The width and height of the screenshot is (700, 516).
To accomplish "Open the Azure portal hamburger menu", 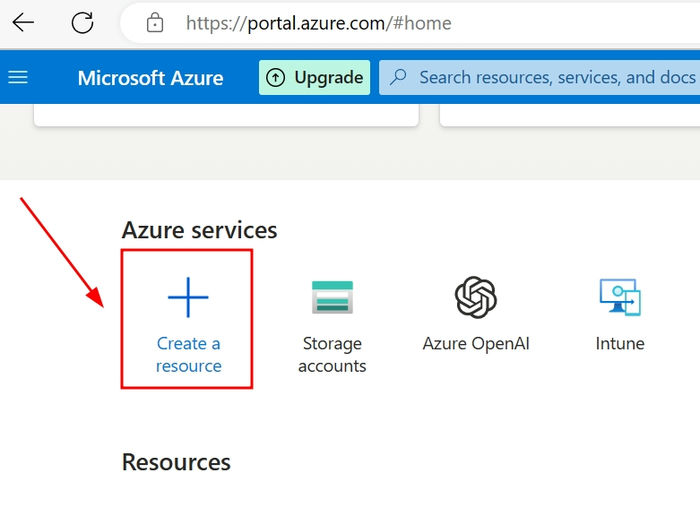I will tap(18, 77).
